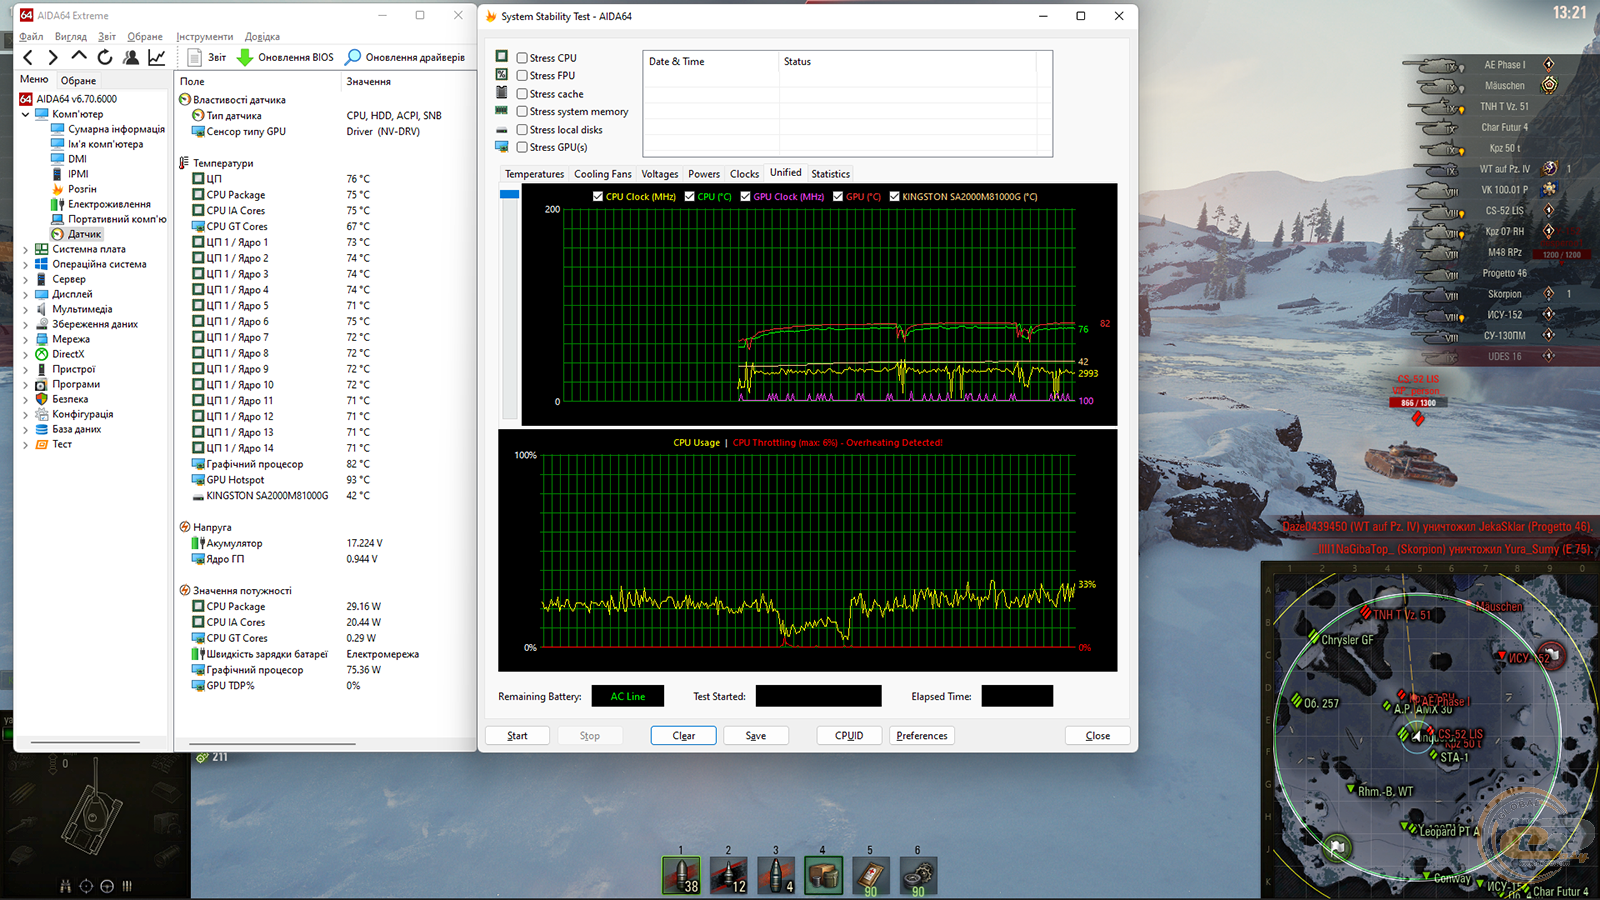Viewport: 1600px width, 900px height.
Task: Enable the Stress cache checkbox
Action: (522, 94)
